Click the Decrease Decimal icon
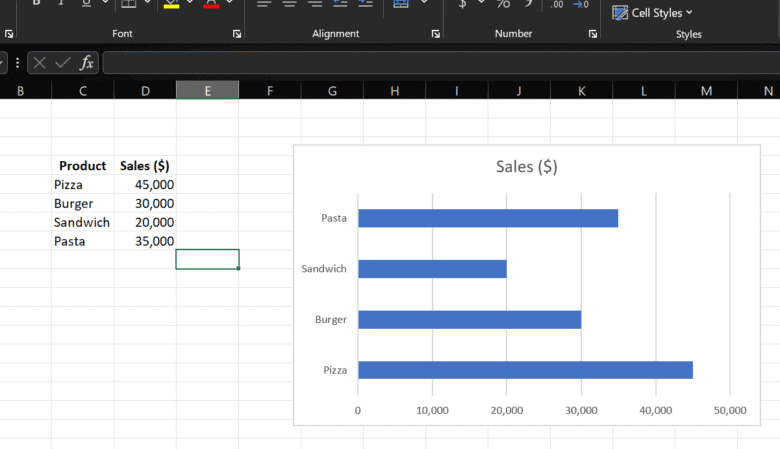Image resolution: width=780 pixels, height=449 pixels. pos(581,4)
